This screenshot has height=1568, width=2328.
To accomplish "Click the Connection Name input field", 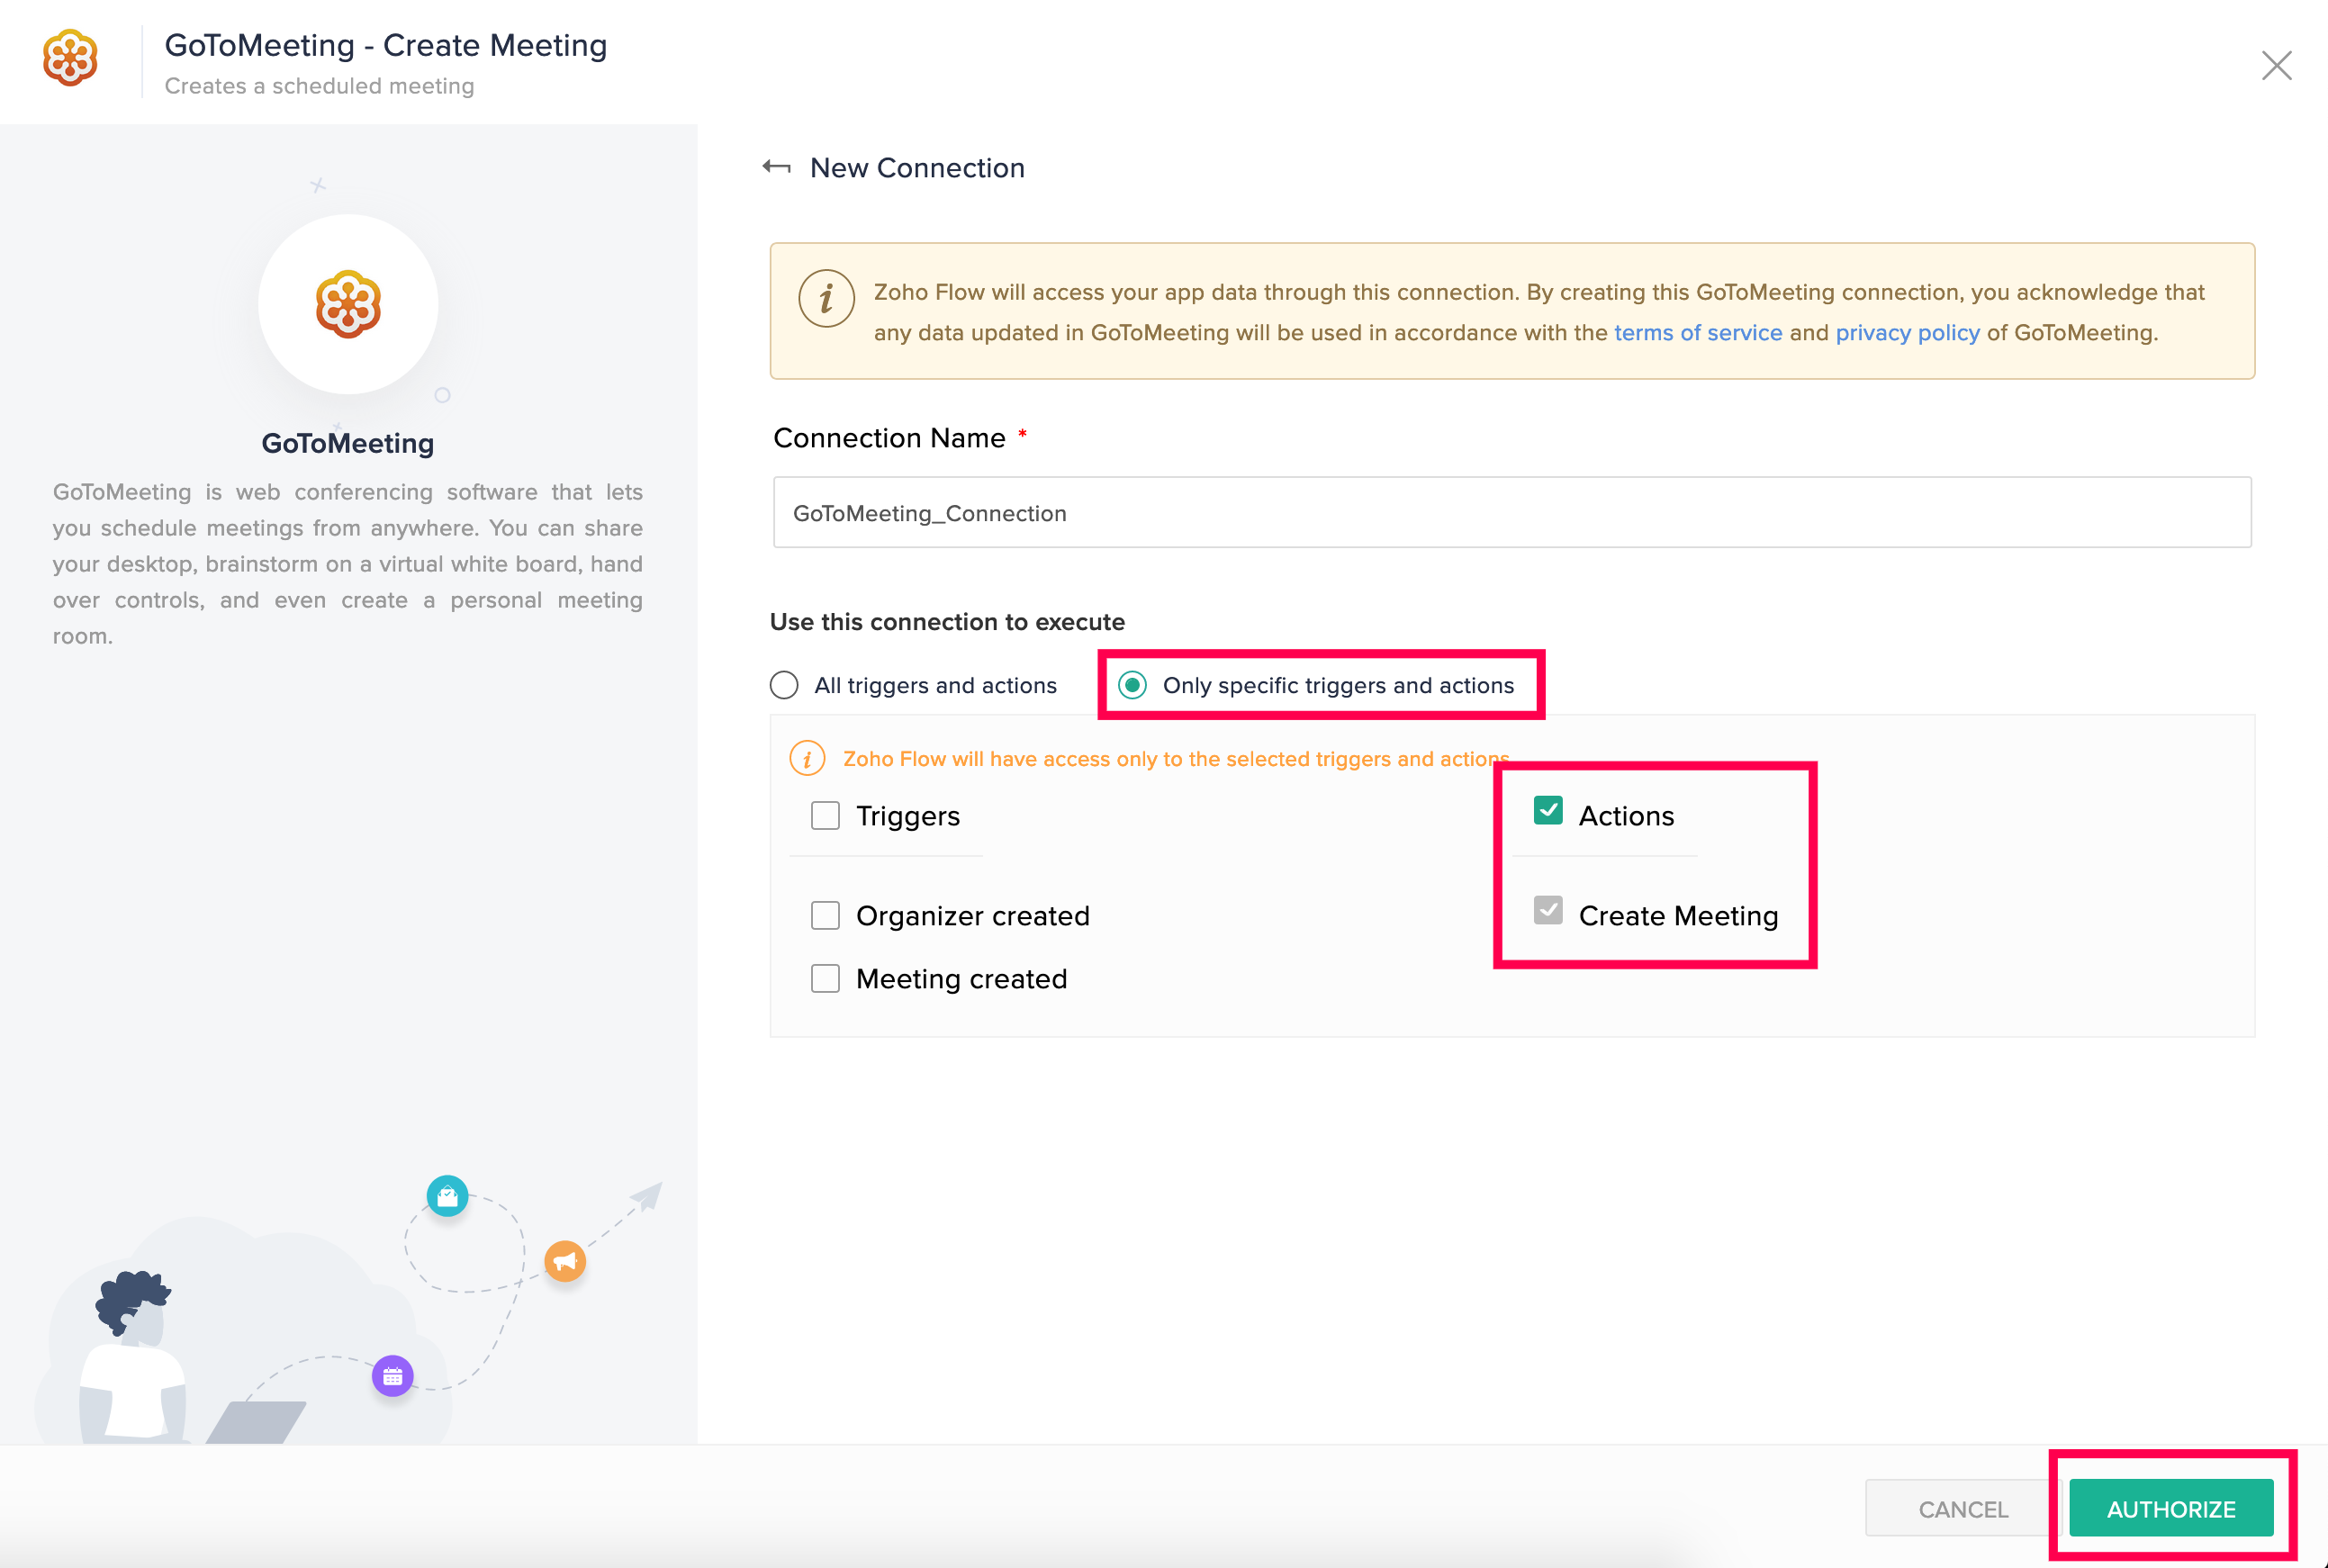I will tap(1511, 512).
